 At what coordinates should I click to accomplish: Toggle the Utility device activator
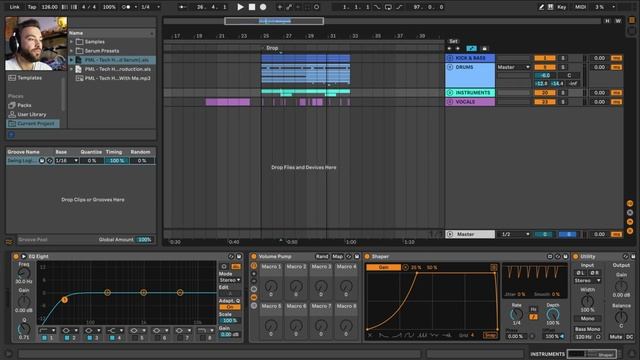point(576,256)
